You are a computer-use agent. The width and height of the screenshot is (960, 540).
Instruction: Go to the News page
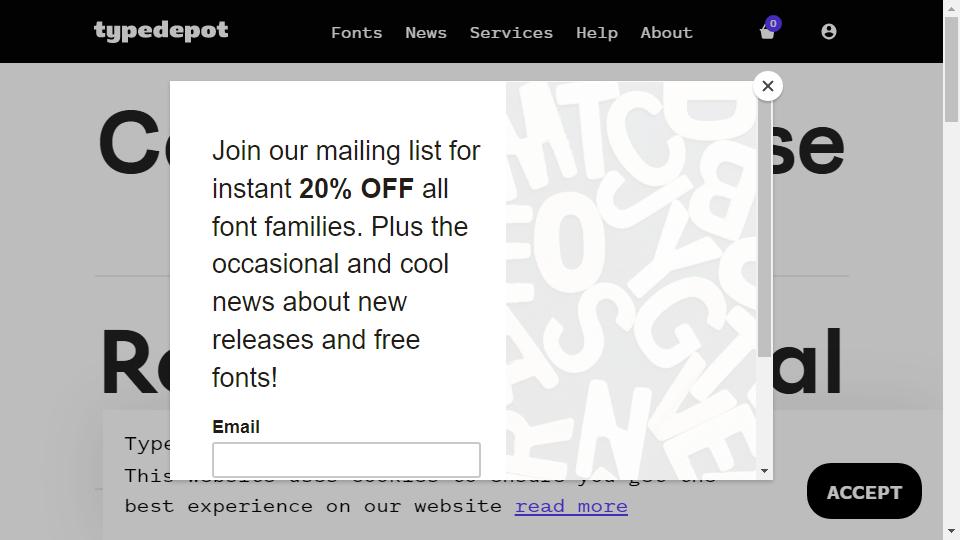(x=426, y=33)
